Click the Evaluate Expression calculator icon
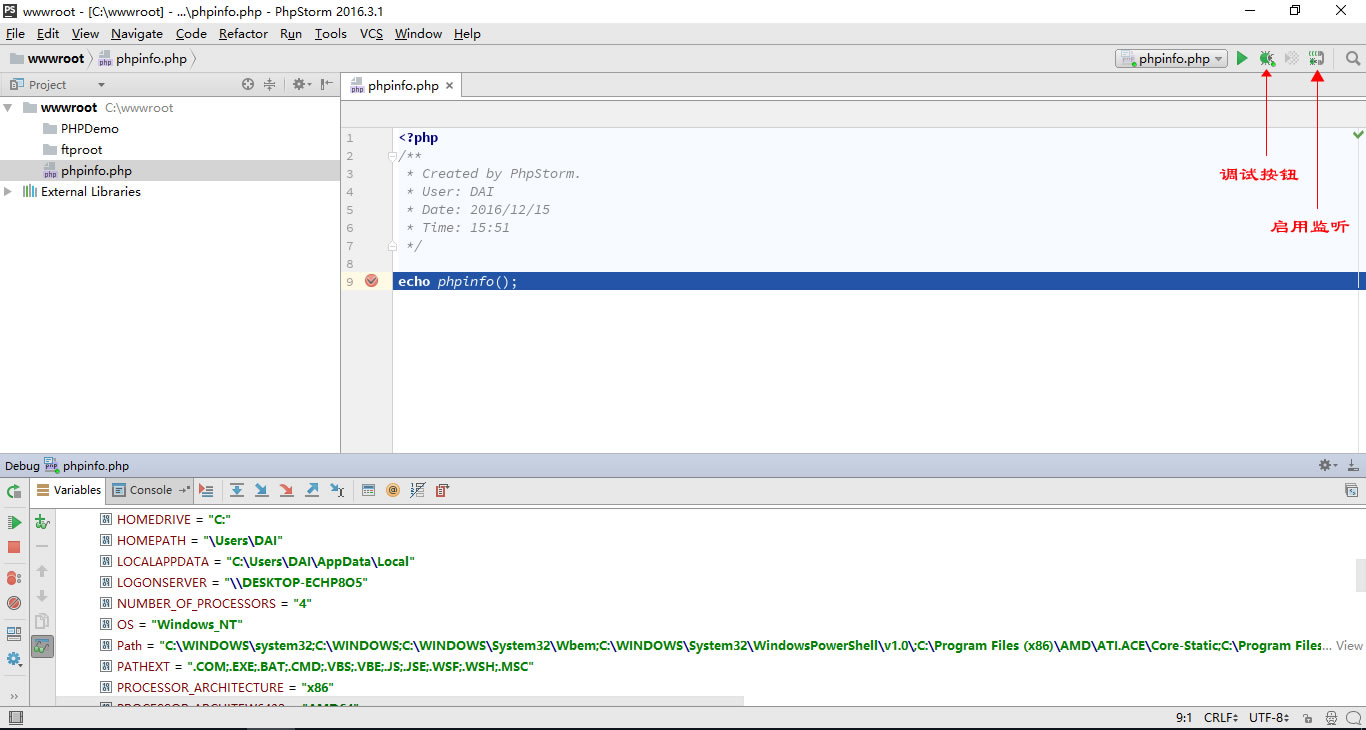Screen dimensions: 1366x730 coord(368,490)
